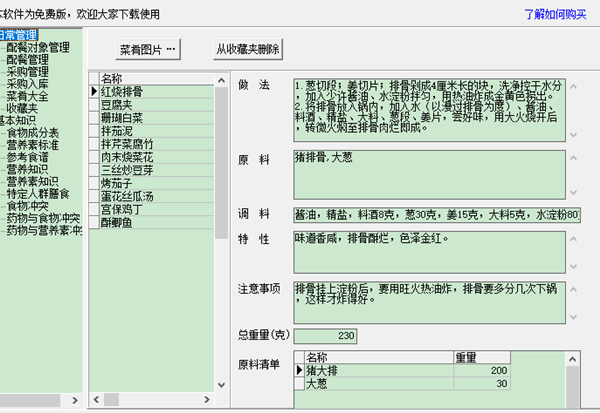Viewport: 600px width, 413px height.
Task: Open 采购入库 tree item
Action: pos(28,84)
